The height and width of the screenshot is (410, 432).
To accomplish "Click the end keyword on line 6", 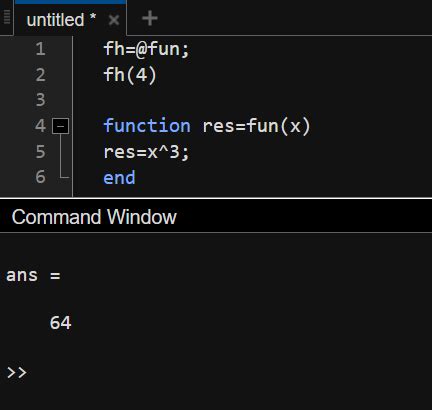I will 119,177.
